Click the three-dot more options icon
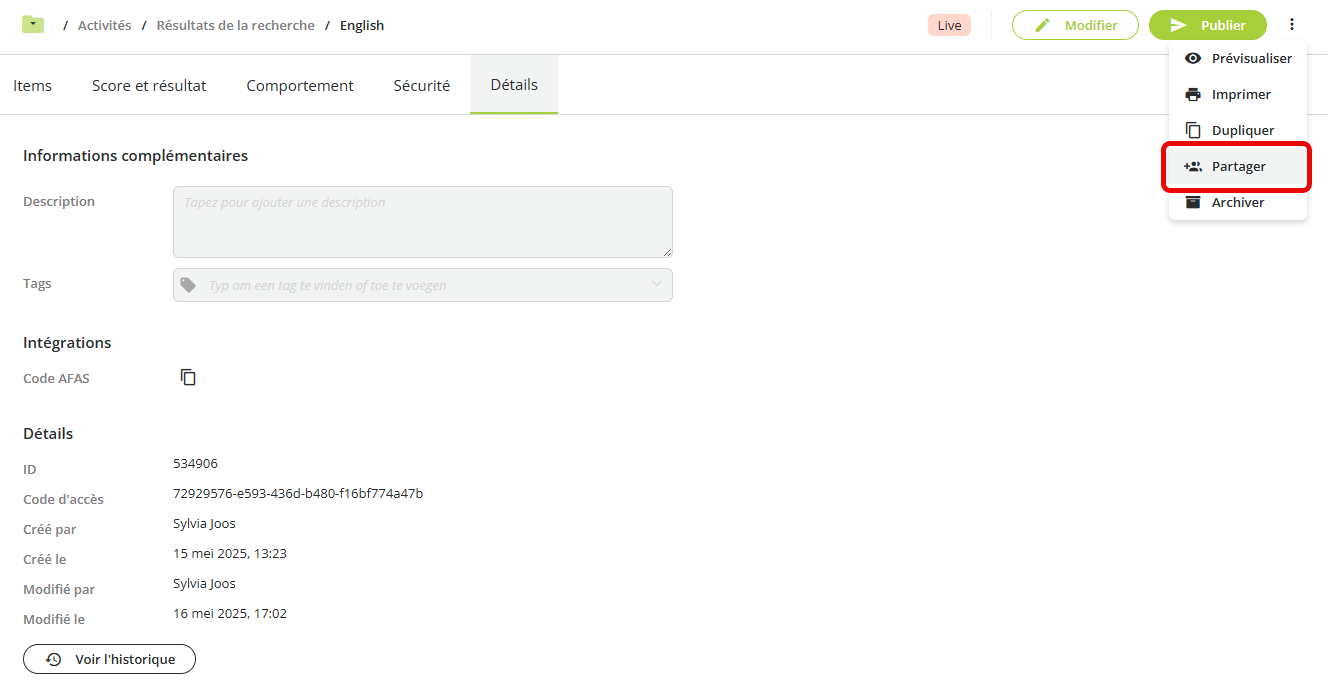 1293,25
